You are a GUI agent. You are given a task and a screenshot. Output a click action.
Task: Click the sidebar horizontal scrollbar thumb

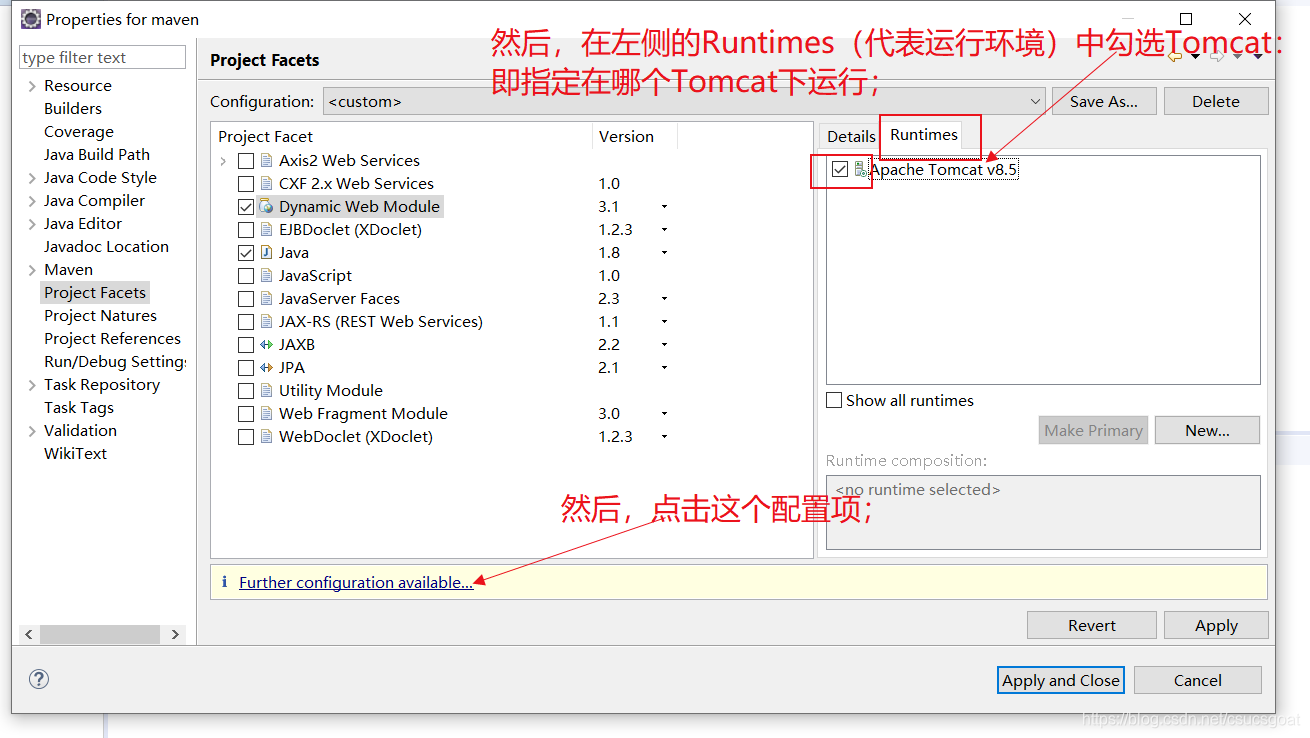(x=99, y=634)
